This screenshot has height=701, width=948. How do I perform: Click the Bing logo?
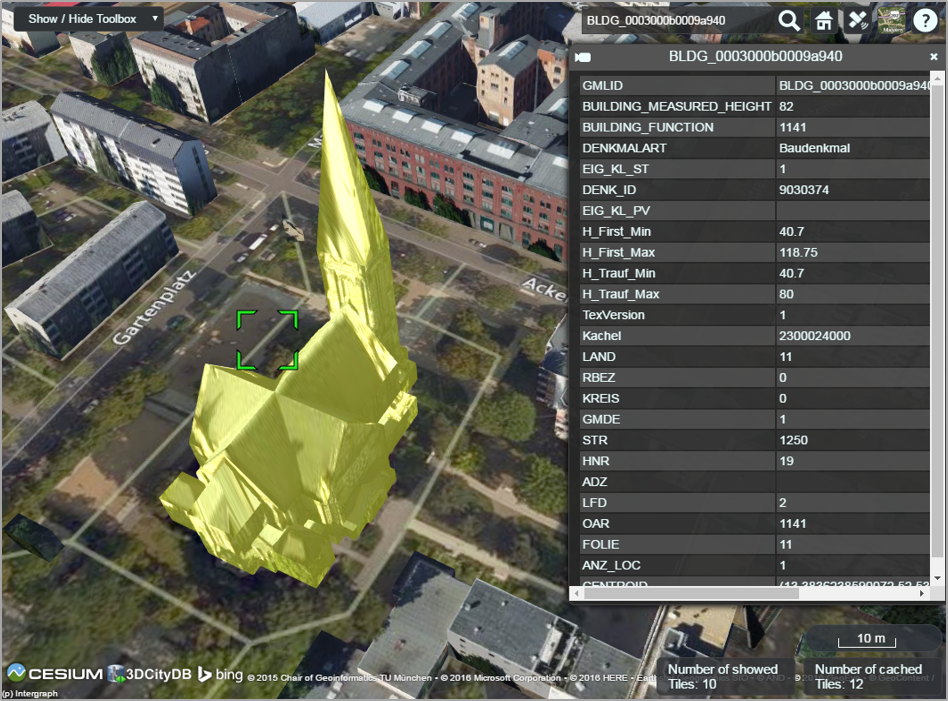[221, 674]
